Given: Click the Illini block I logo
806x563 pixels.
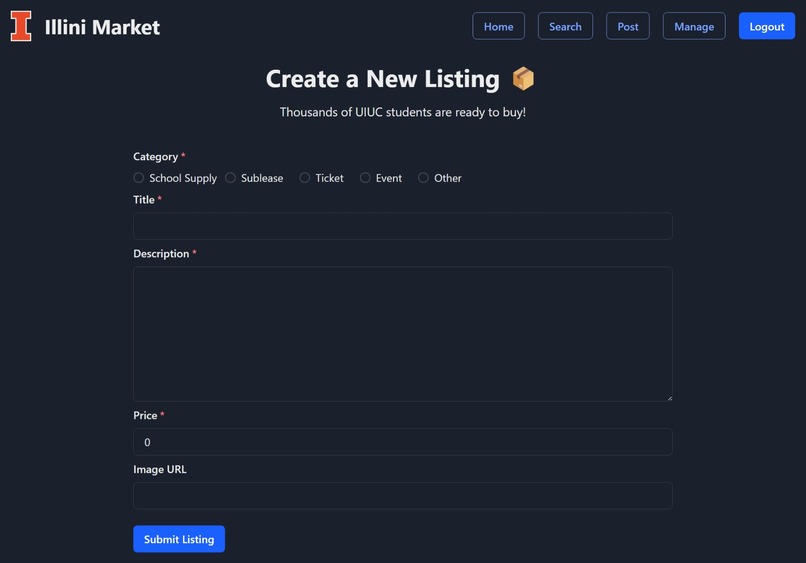Looking at the screenshot, I should pos(21,26).
